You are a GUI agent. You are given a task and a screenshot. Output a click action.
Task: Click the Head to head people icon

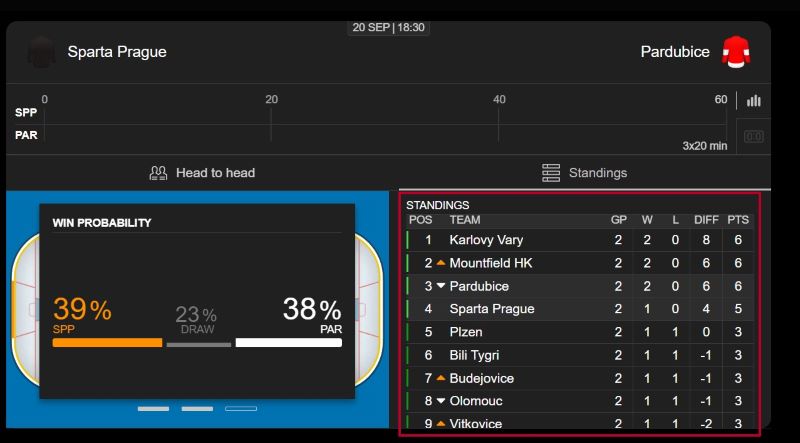pyautogui.click(x=158, y=173)
